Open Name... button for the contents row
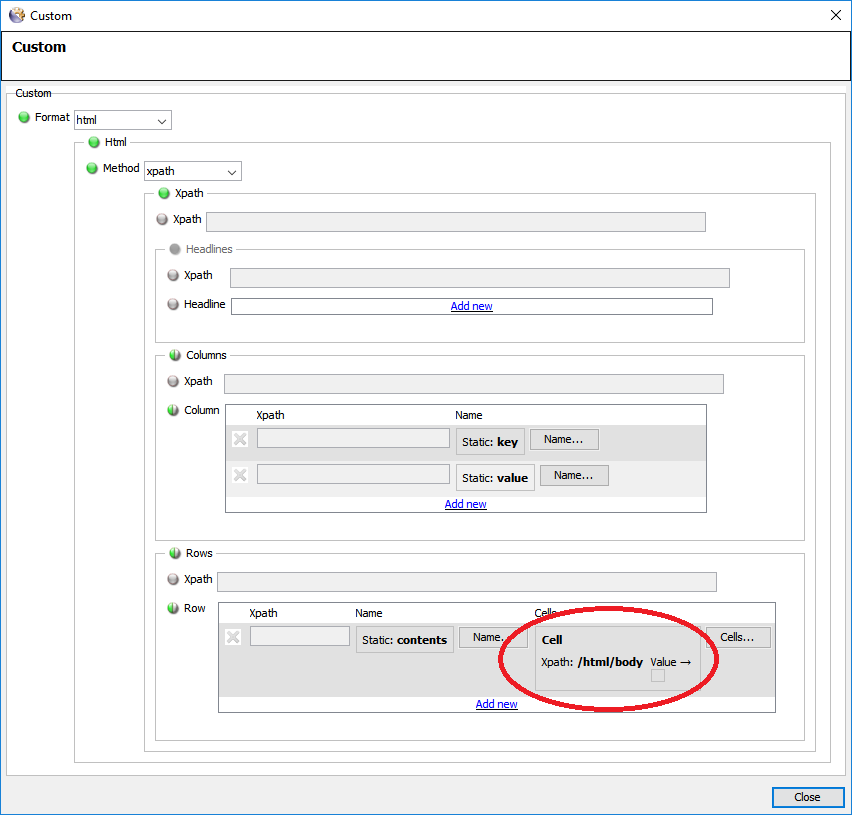This screenshot has height=815, width=852. tap(493, 637)
